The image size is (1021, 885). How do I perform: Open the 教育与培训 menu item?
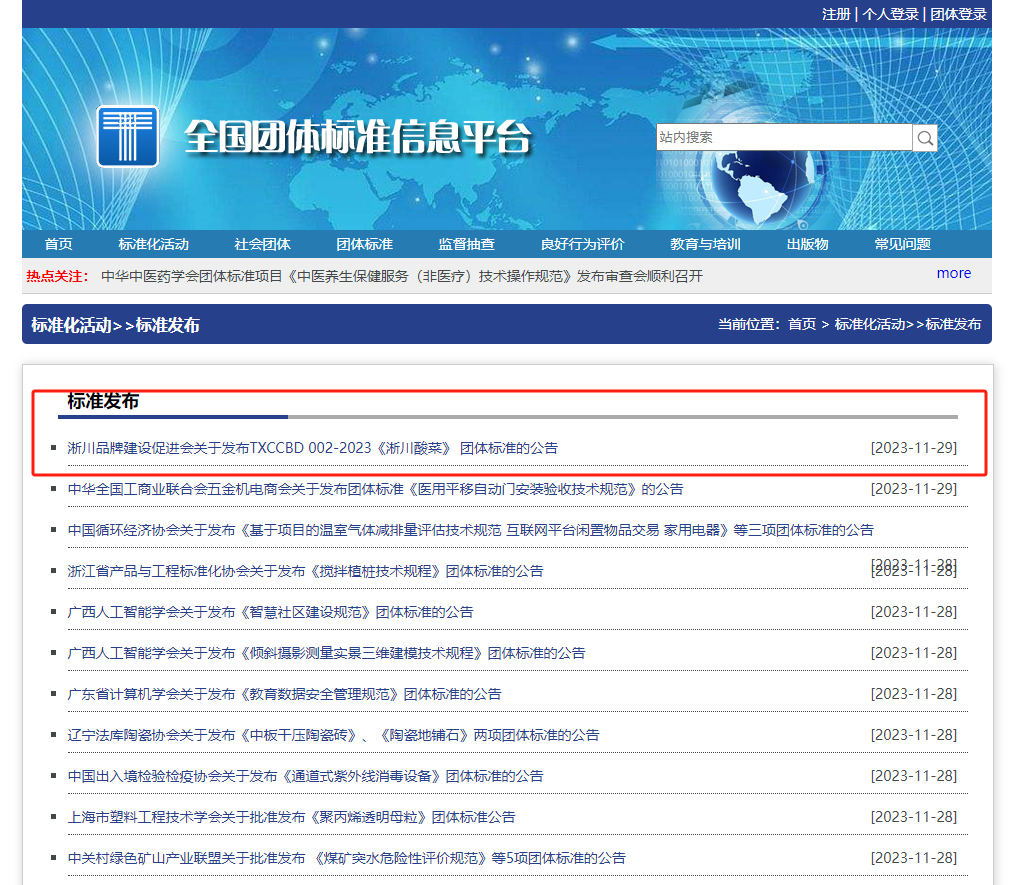tap(705, 244)
